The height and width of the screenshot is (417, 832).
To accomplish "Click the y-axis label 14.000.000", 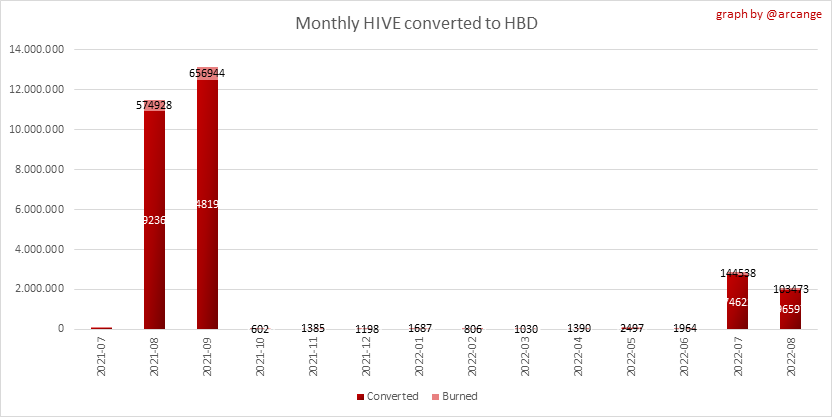I will tap(37, 49).
